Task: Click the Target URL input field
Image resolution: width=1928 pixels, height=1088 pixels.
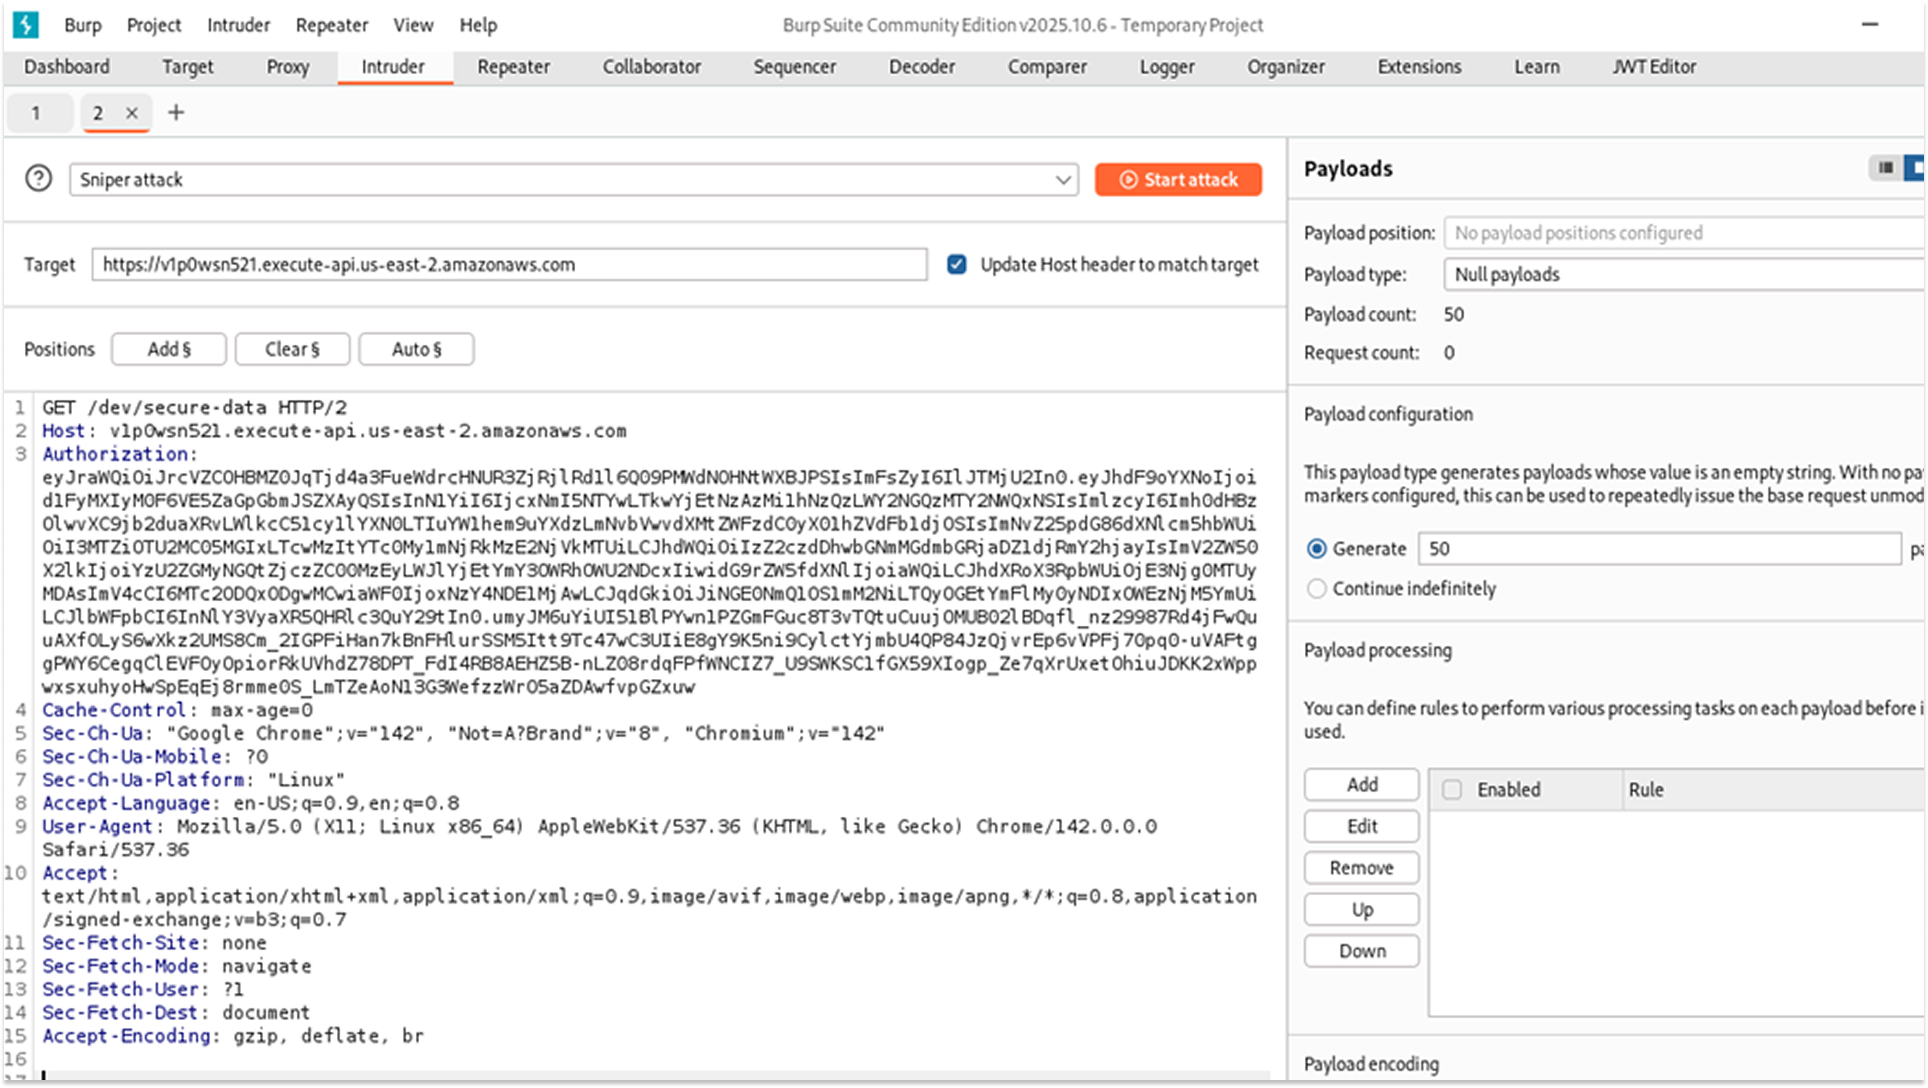Action: pos(510,264)
